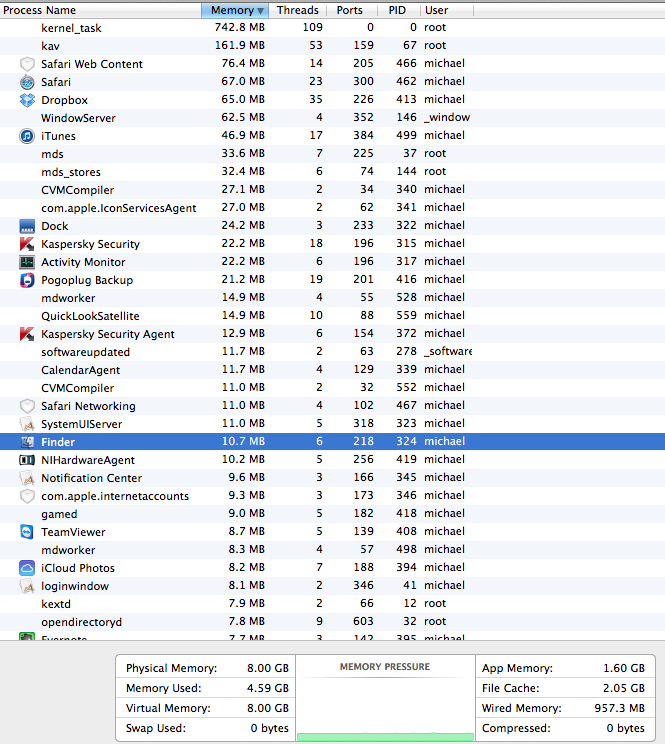This screenshot has height=744, width=665.
Task: Click the _software user entry
Action: click(448, 352)
